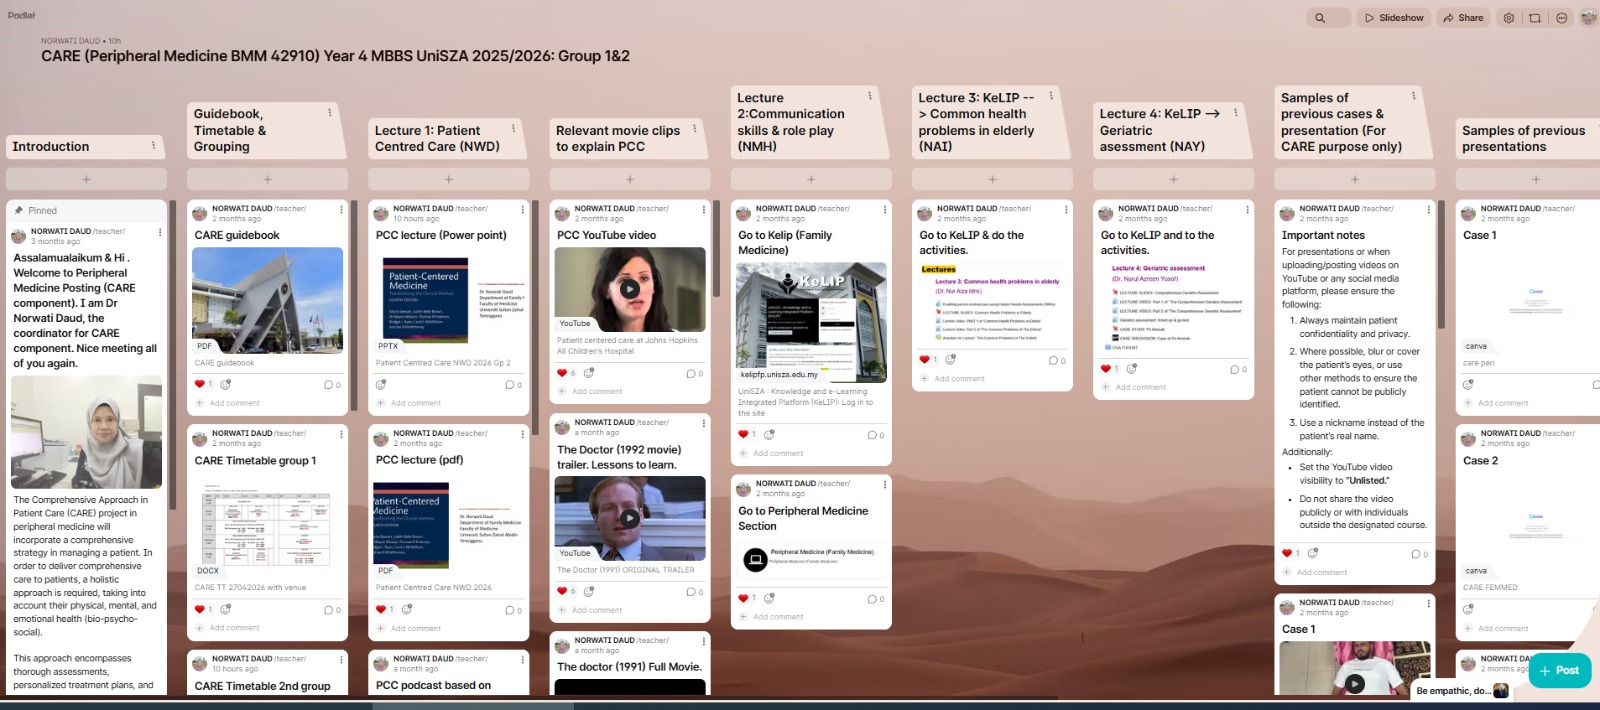Open Lecture 1: Patient Centred Care section menu

[x=514, y=129]
